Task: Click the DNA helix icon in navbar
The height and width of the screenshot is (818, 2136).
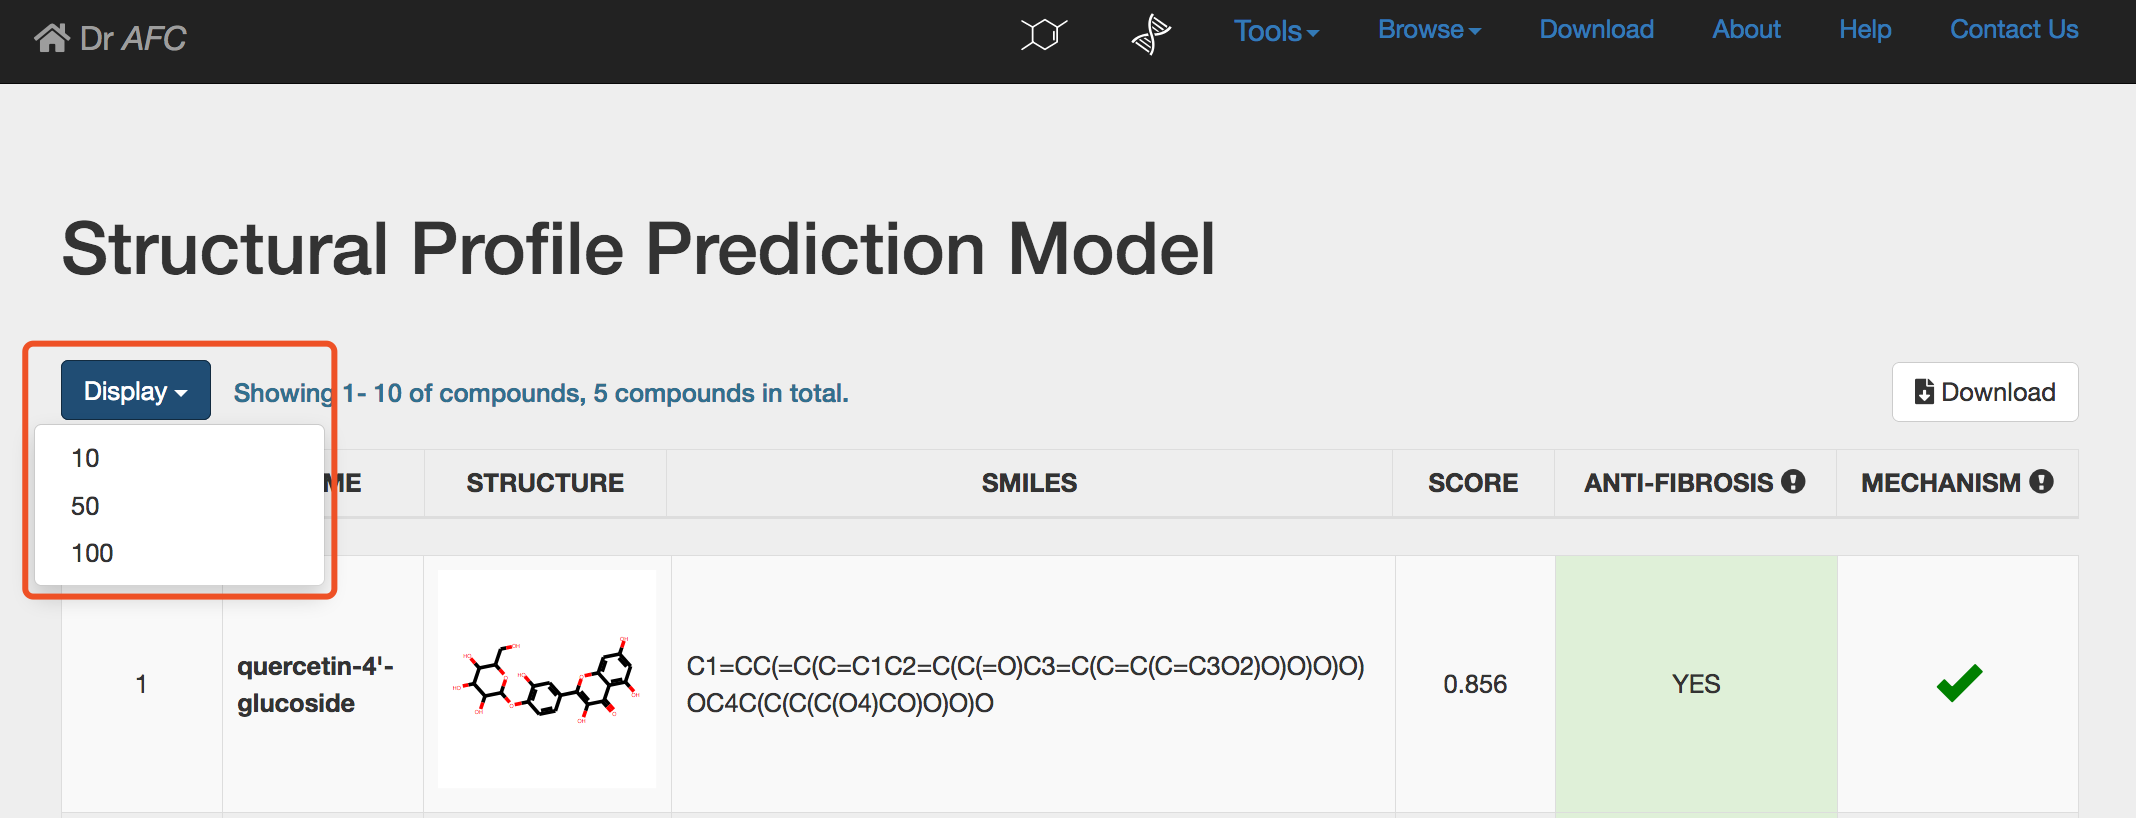Action: tap(1151, 35)
